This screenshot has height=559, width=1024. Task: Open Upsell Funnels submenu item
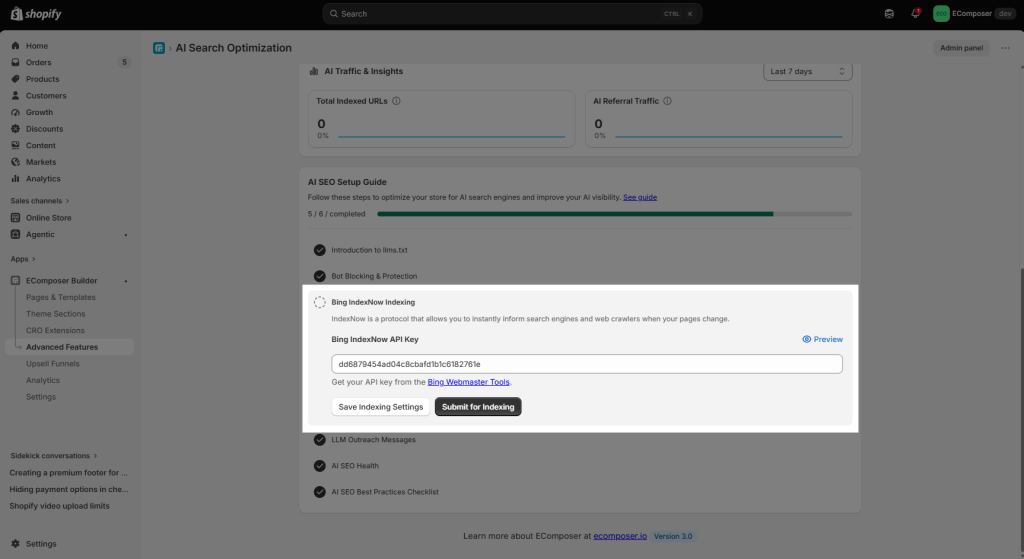click(53, 364)
